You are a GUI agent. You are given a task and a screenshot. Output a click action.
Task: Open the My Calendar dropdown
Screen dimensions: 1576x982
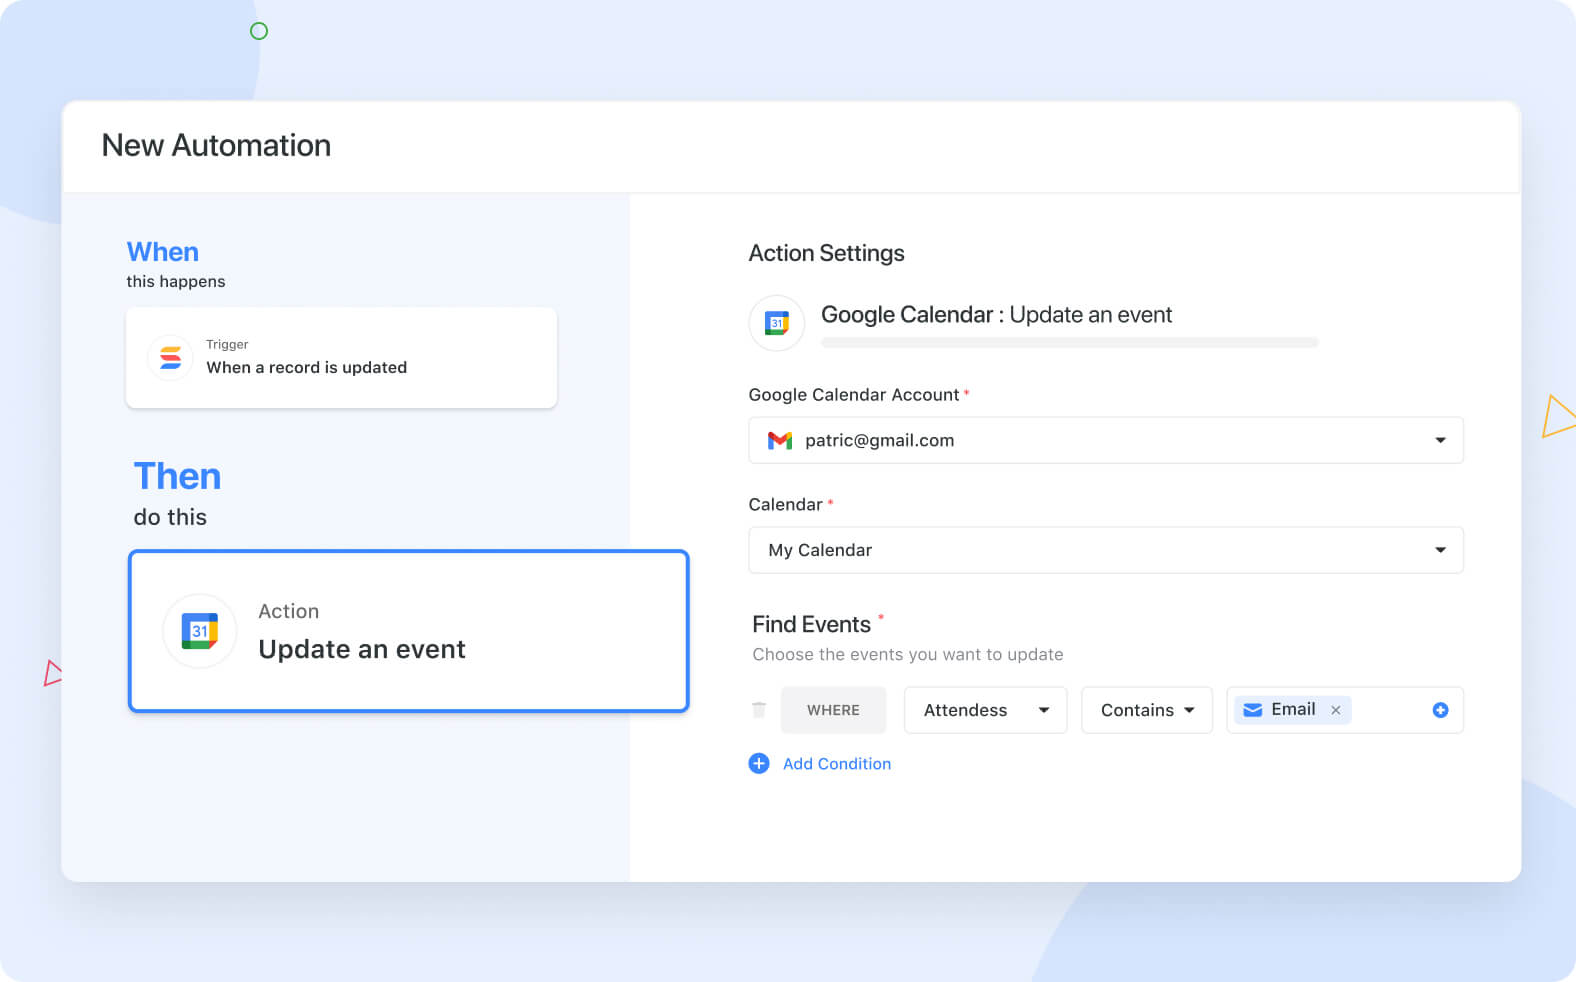pos(1106,550)
